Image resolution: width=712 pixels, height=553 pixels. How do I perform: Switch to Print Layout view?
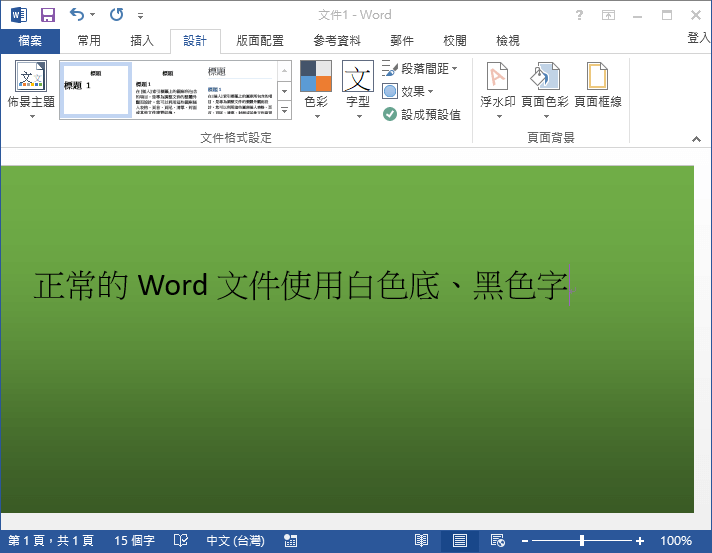tap(460, 541)
